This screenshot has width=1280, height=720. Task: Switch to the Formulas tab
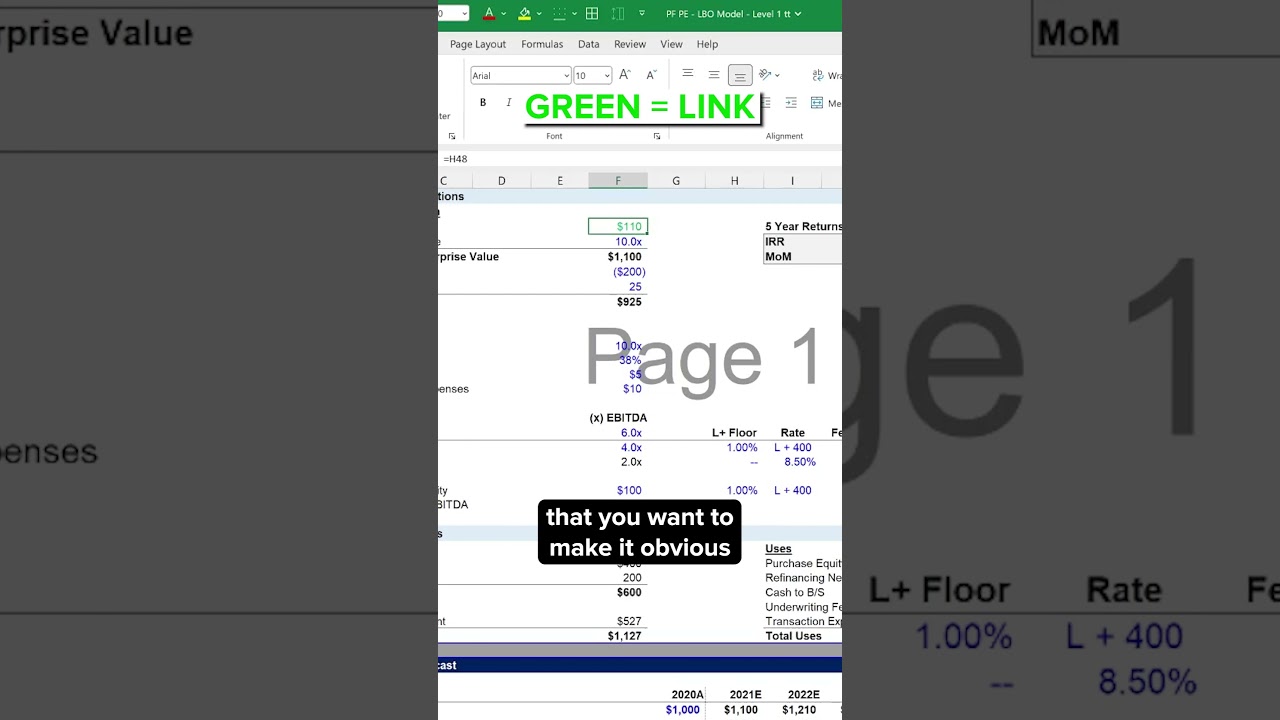pyautogui.click(x=542, y=44)
